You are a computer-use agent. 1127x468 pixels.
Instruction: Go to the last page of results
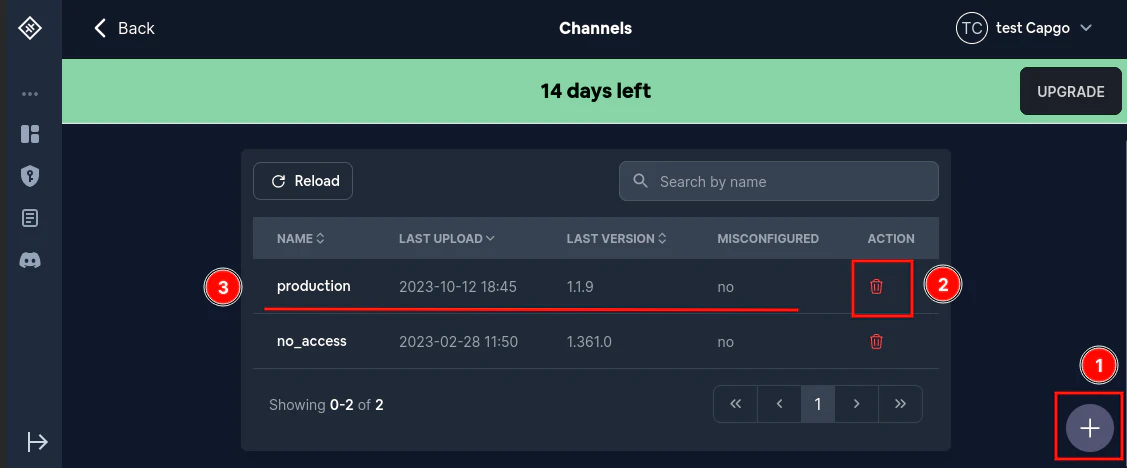click(900, 404)
